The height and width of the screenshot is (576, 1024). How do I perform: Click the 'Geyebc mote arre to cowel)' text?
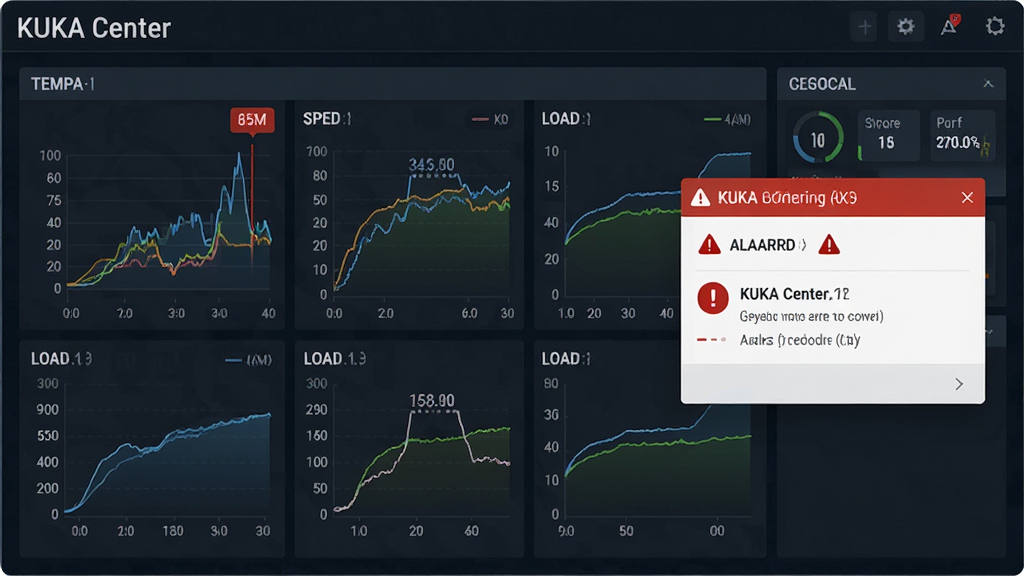click(811, 317)
